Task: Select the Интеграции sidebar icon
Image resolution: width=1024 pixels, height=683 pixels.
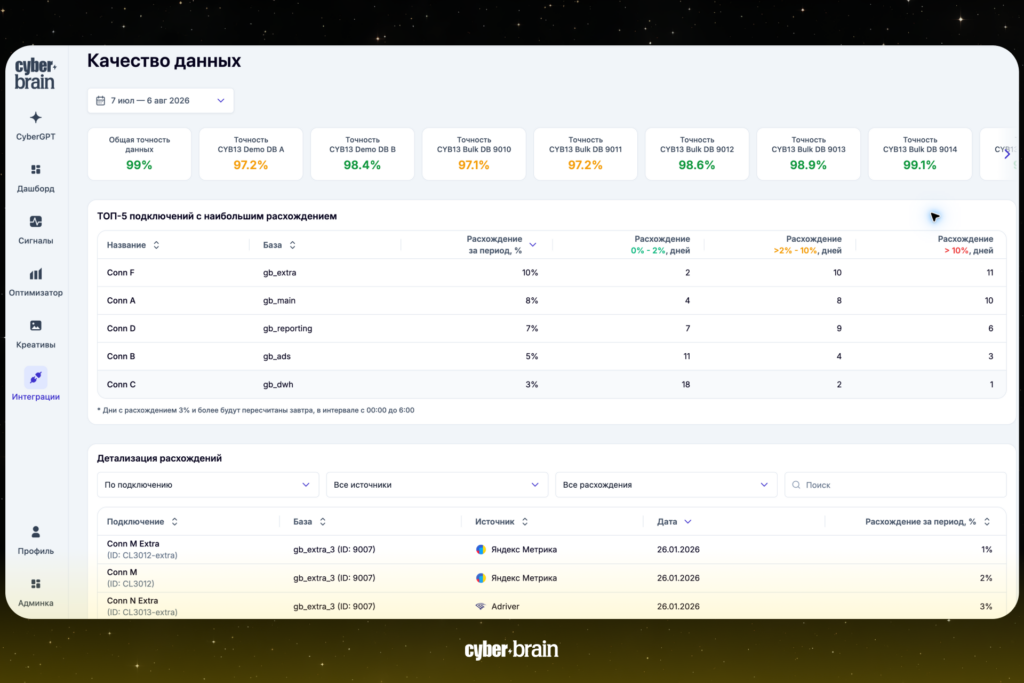Action: click(35, 378)
